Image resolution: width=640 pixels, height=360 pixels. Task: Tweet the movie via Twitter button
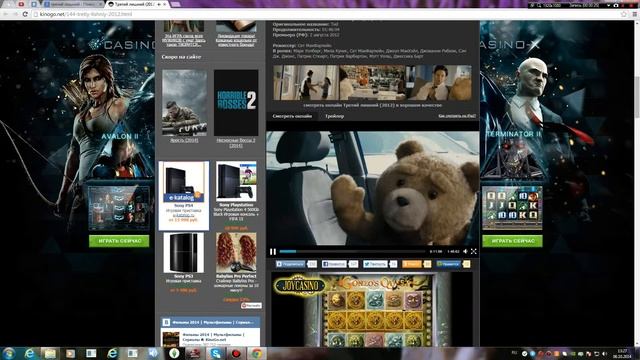(375, 264)
